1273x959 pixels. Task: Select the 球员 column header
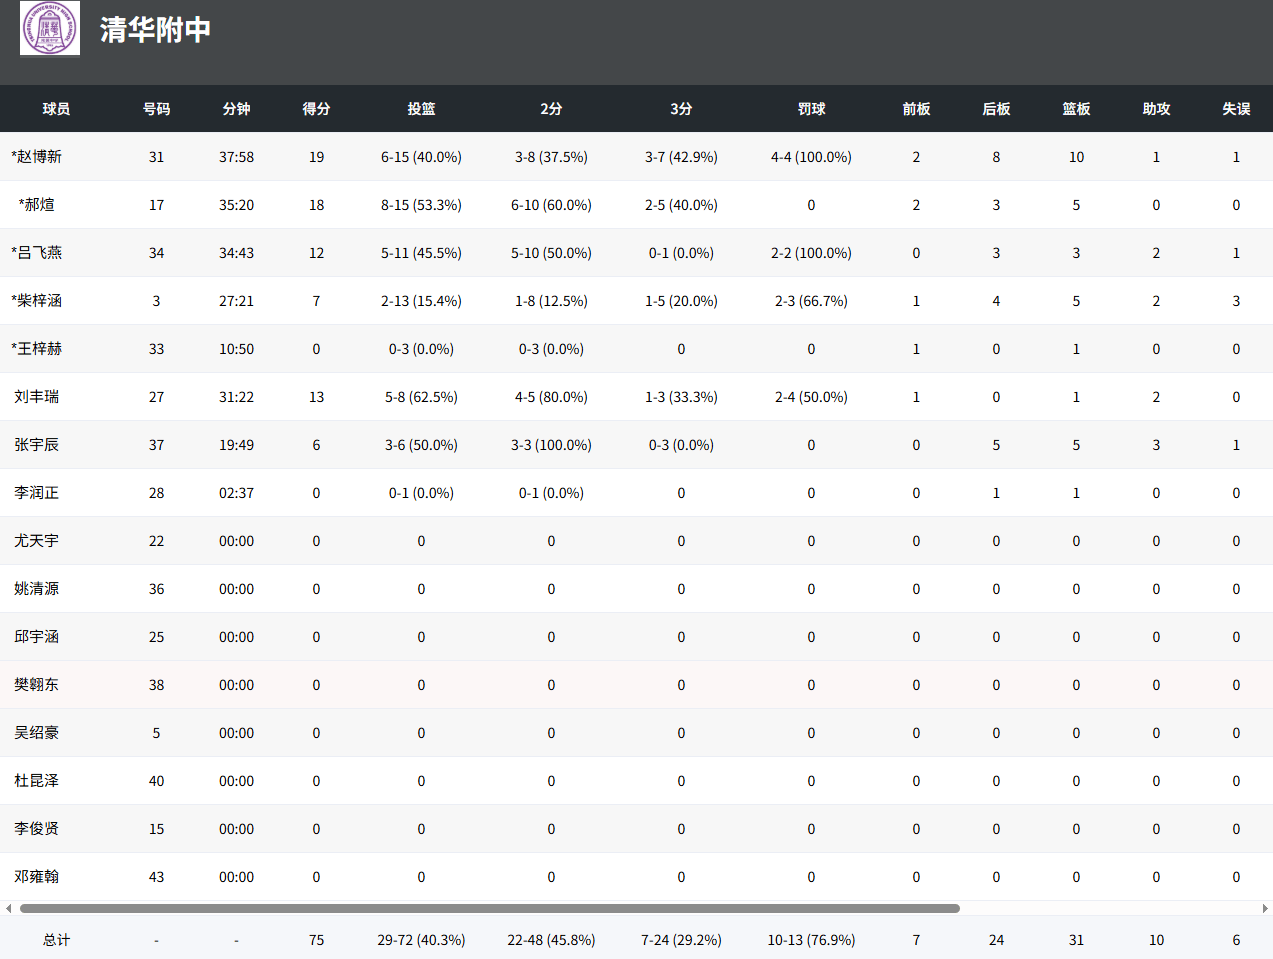[x=56, y=109]
